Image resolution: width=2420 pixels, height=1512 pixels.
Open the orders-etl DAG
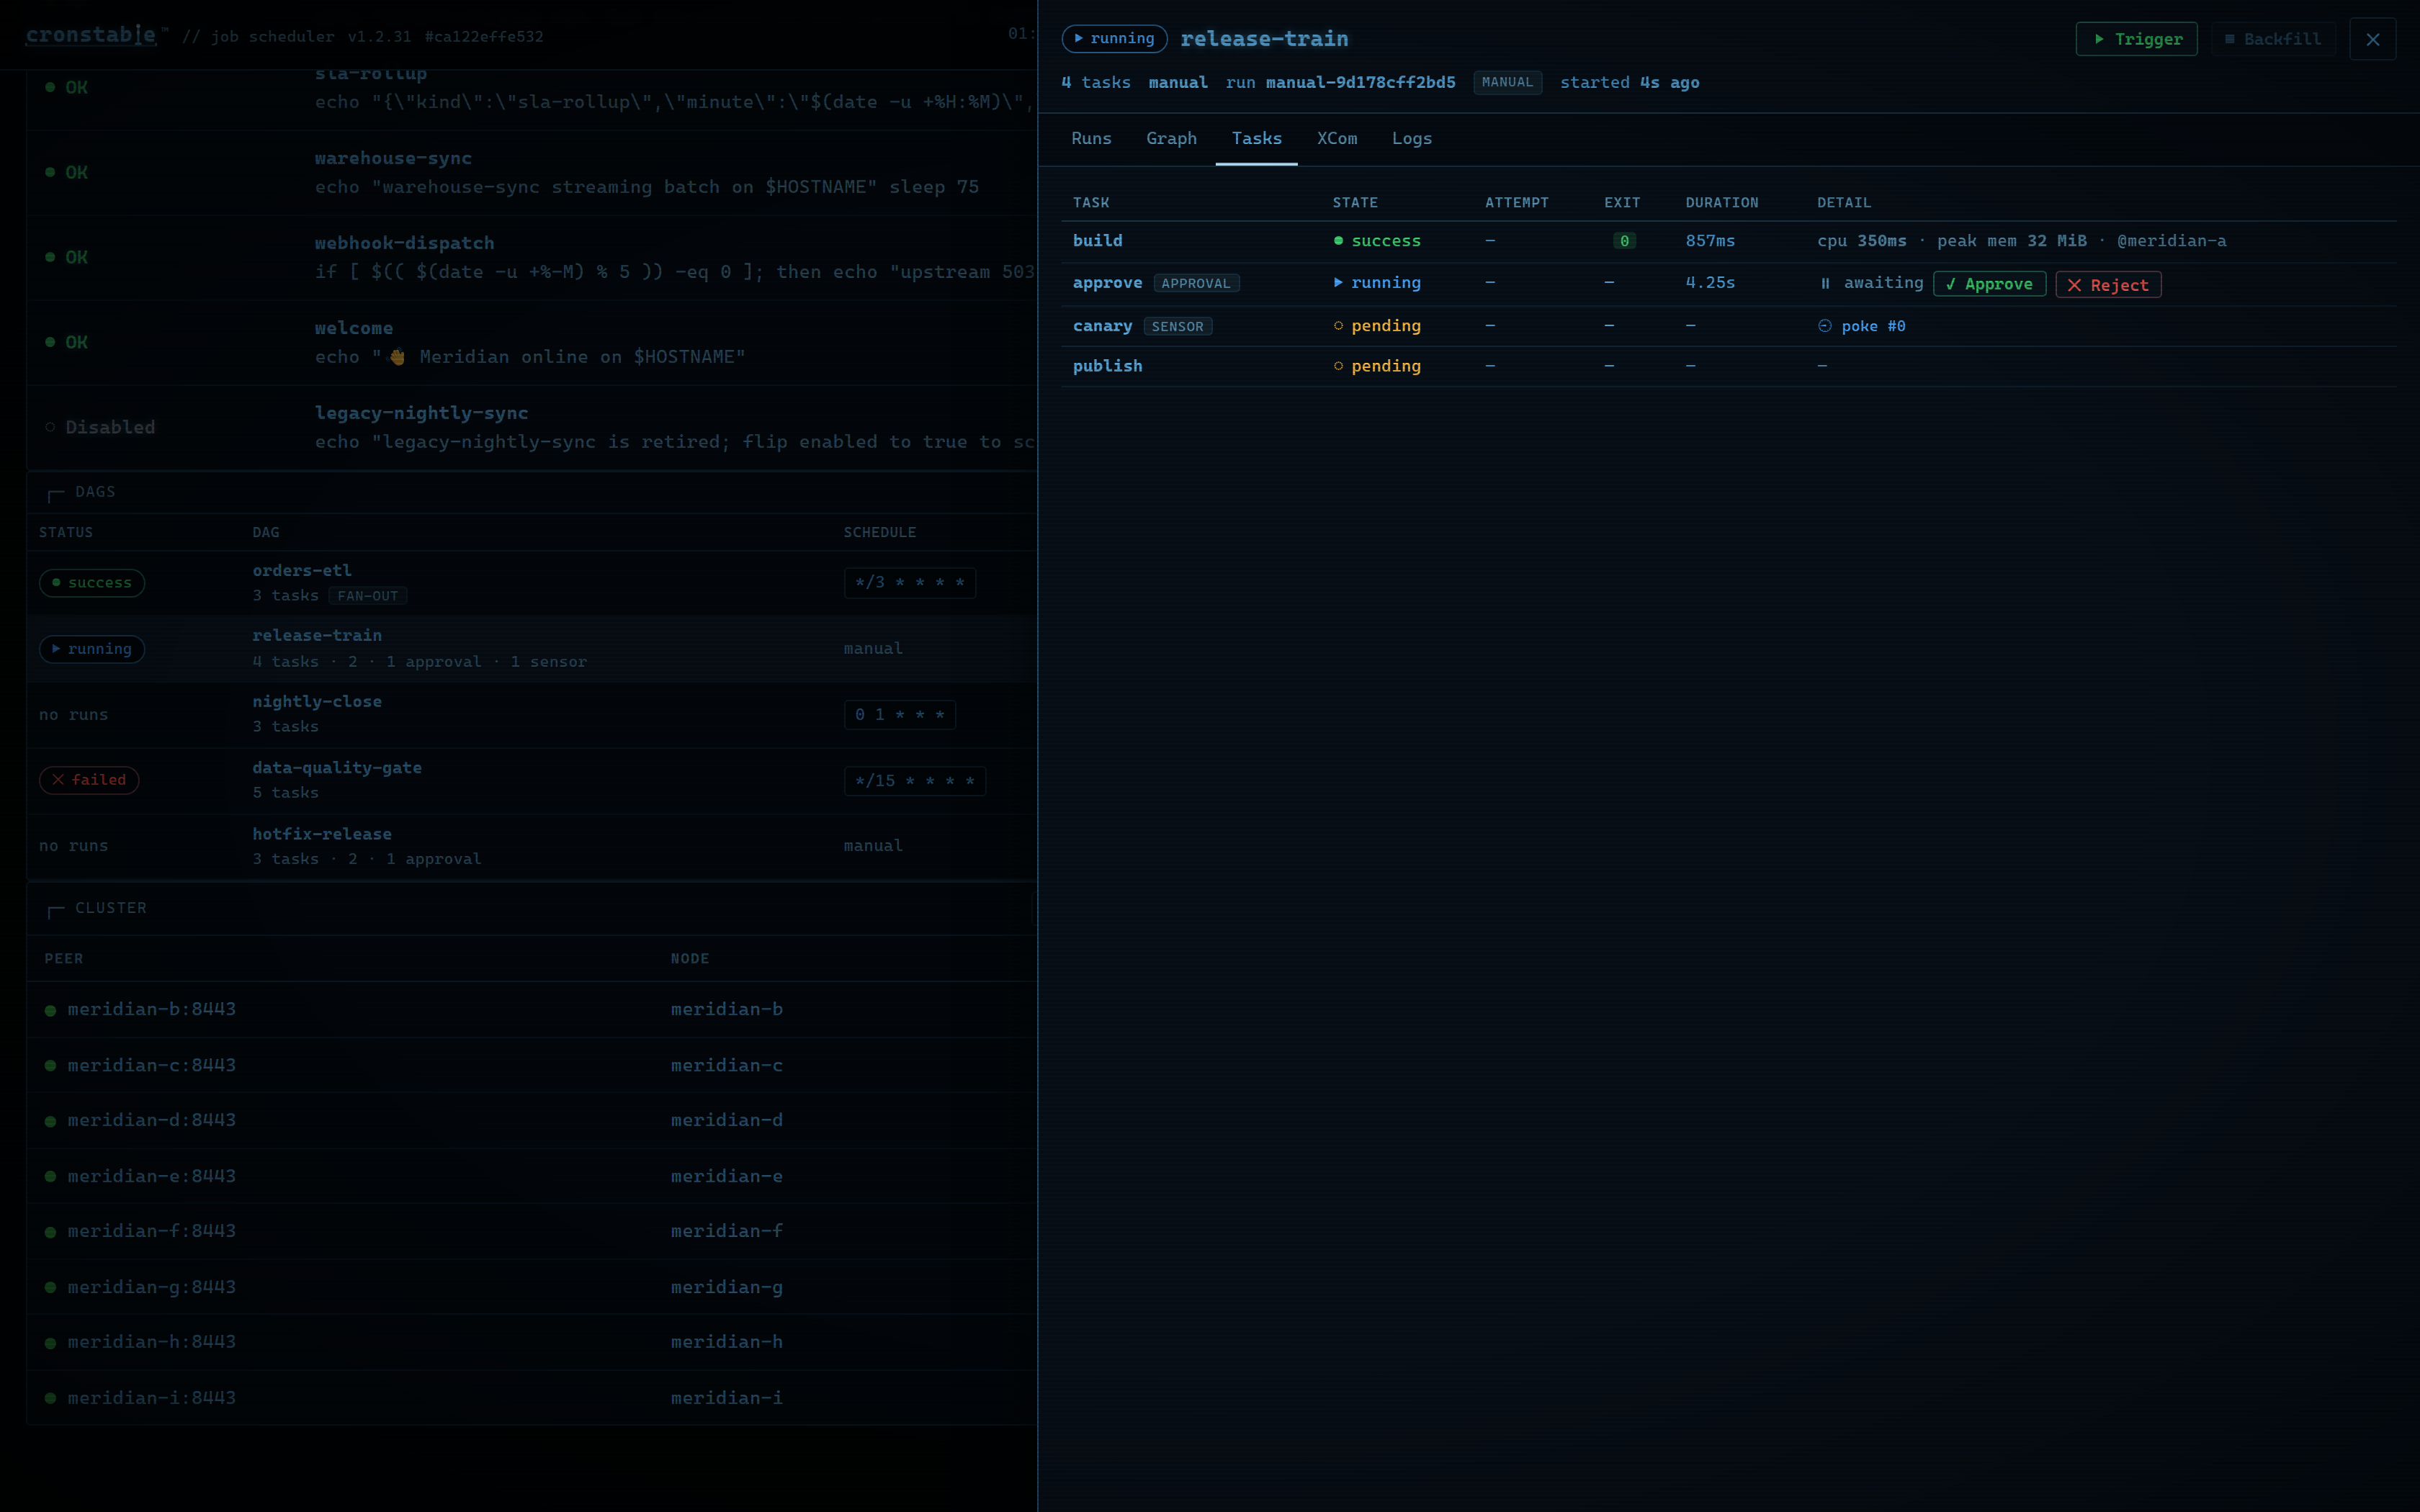pos(302,570)
